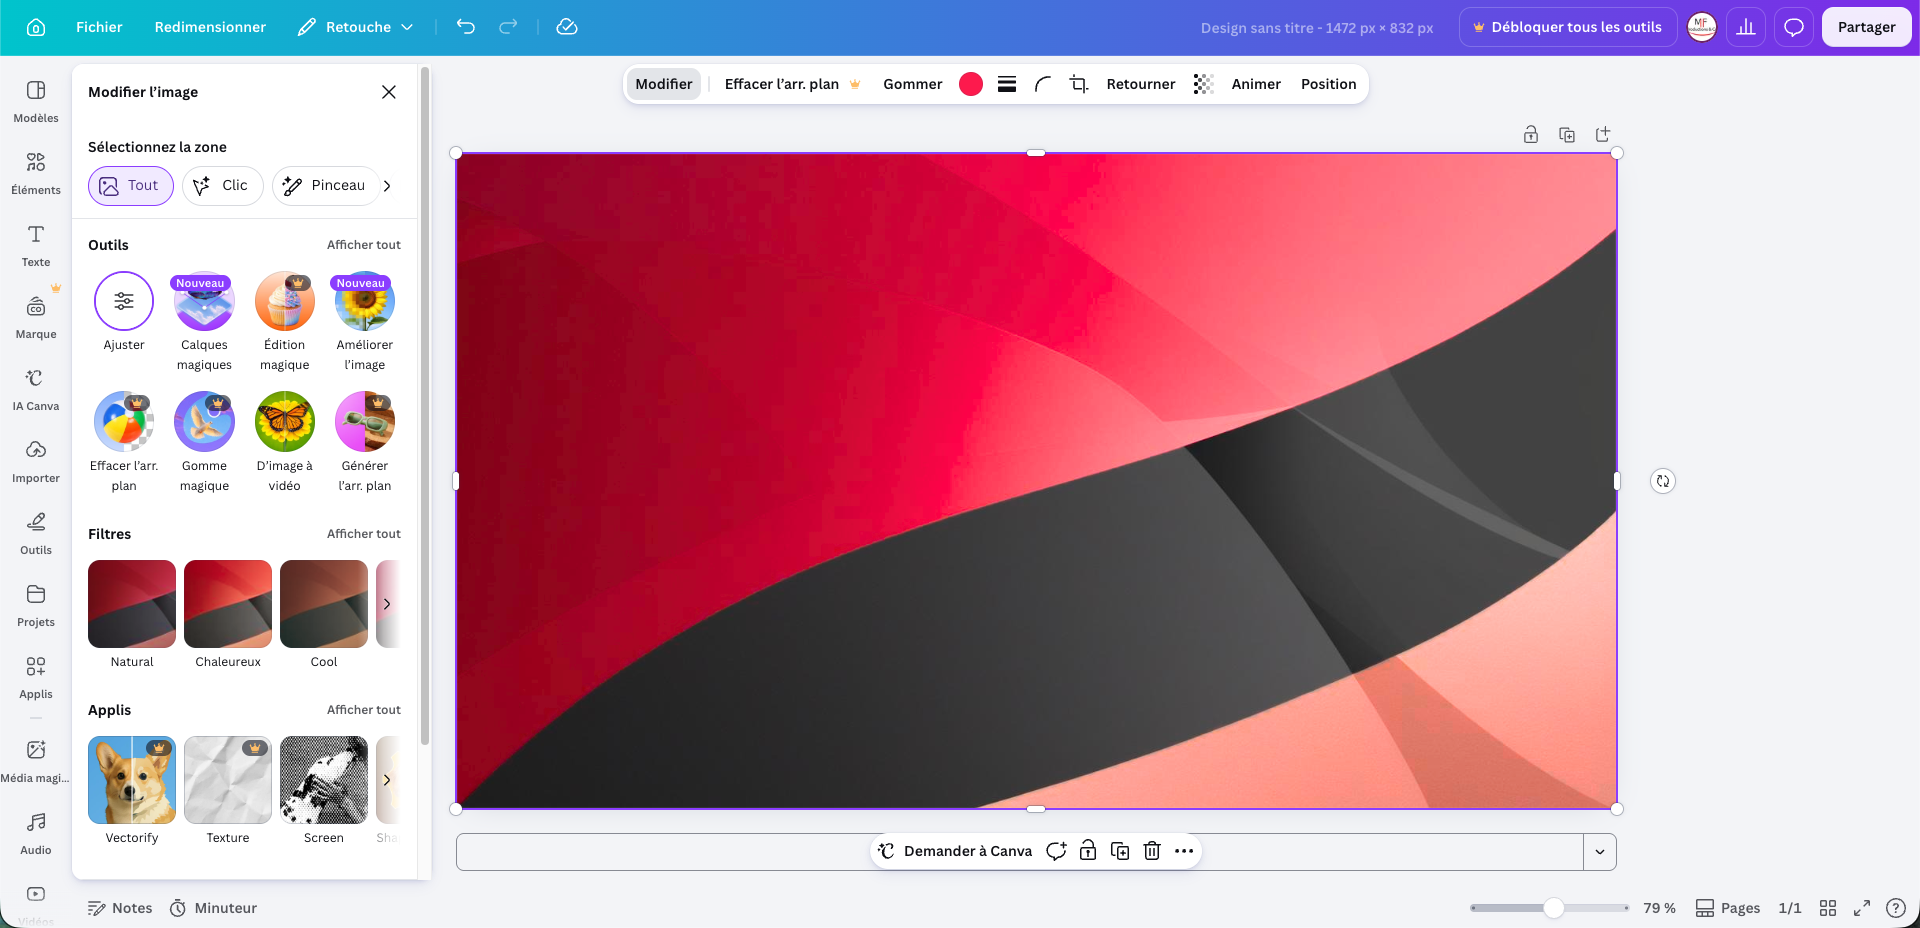This screenshot has width=1920, height=928.
Task: Open the analytics chart icon
Action: (x=1746, y=27)
